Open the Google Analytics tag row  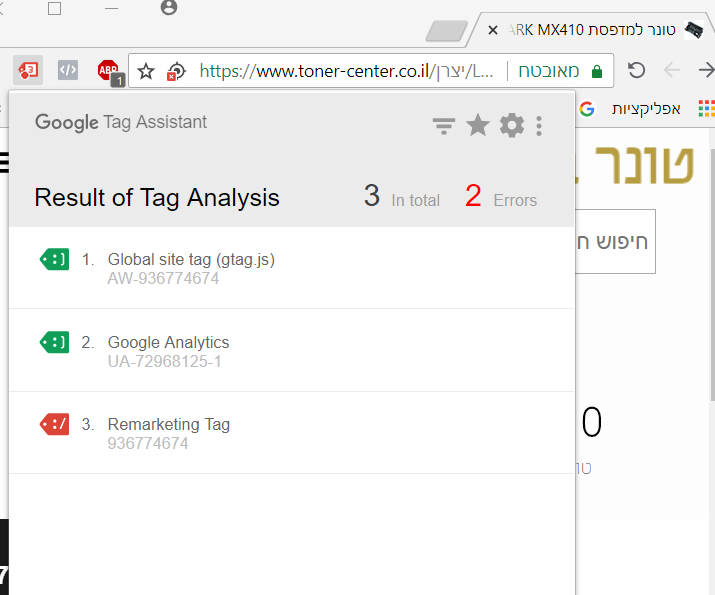pos(291,350)
